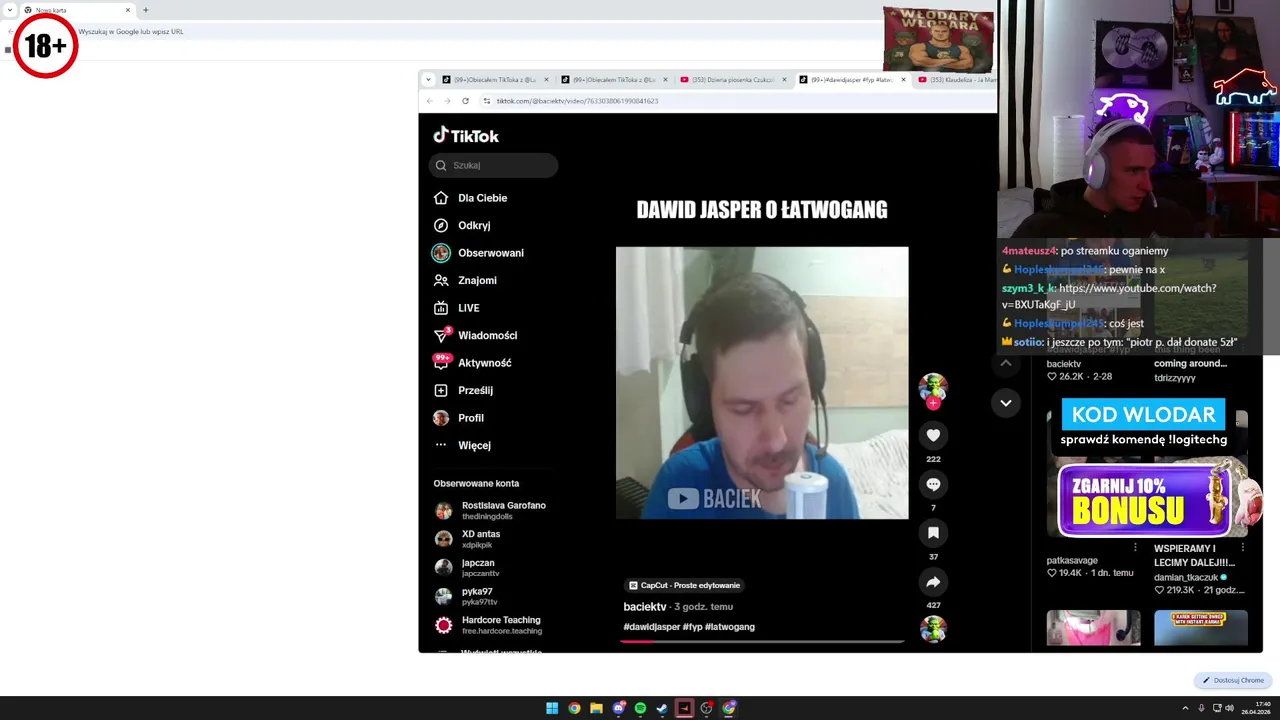Viewport: 1280px width, 720px height.
Task: Open the video comments
Action: click(933, 484)
